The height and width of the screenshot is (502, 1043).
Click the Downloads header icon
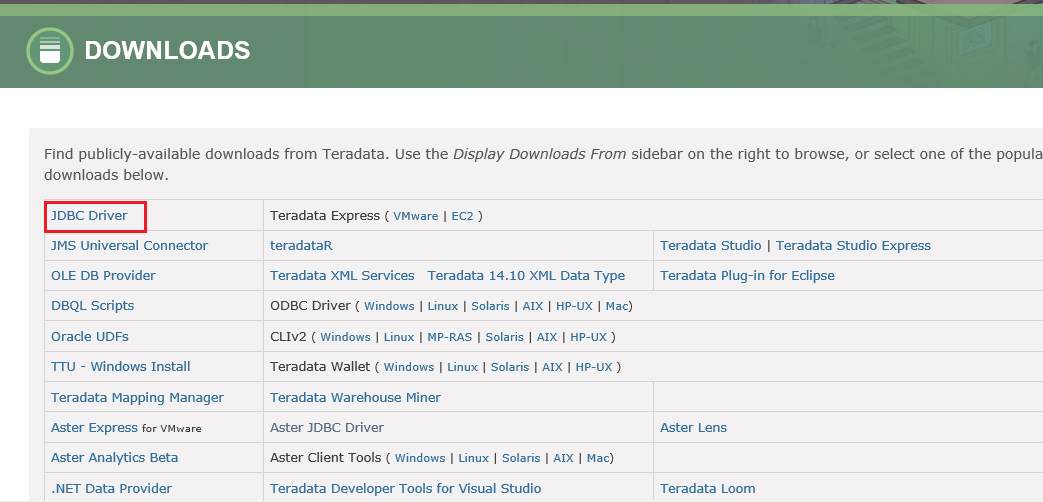click(x=50, y=51)
